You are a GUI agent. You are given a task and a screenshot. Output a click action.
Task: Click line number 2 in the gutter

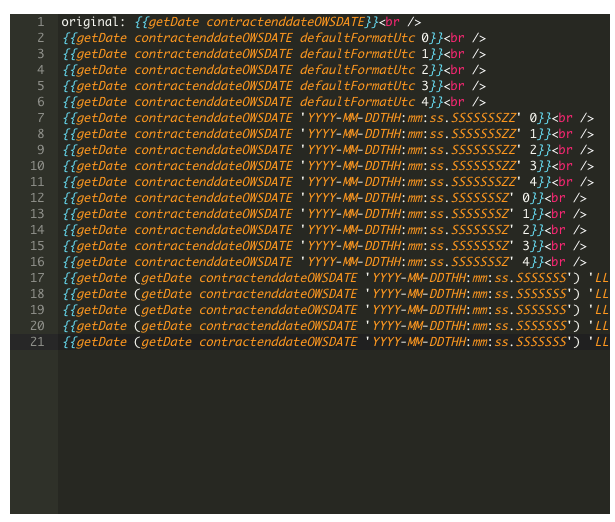[41, 38]
